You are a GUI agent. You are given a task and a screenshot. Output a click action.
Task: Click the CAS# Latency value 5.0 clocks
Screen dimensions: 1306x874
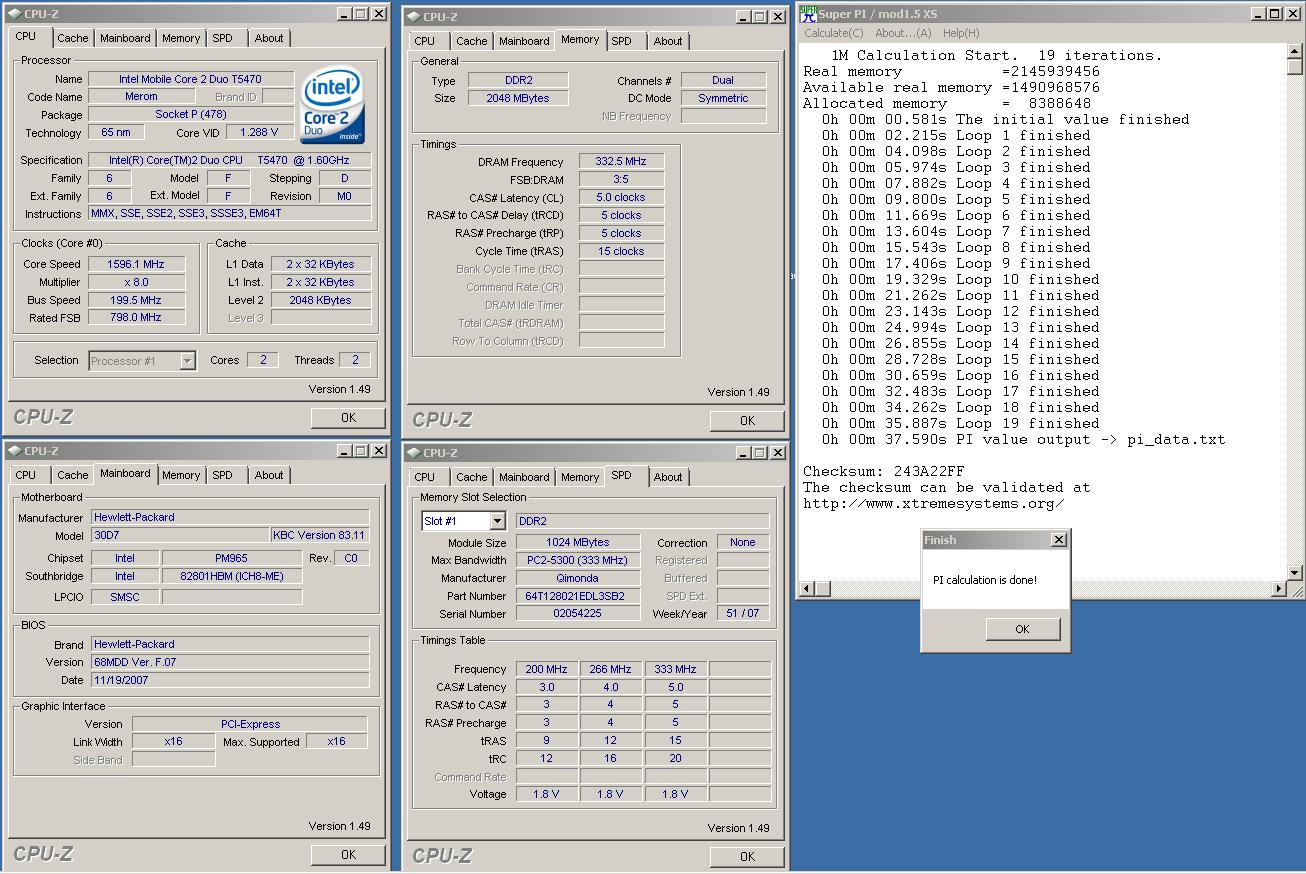point(621,197)
